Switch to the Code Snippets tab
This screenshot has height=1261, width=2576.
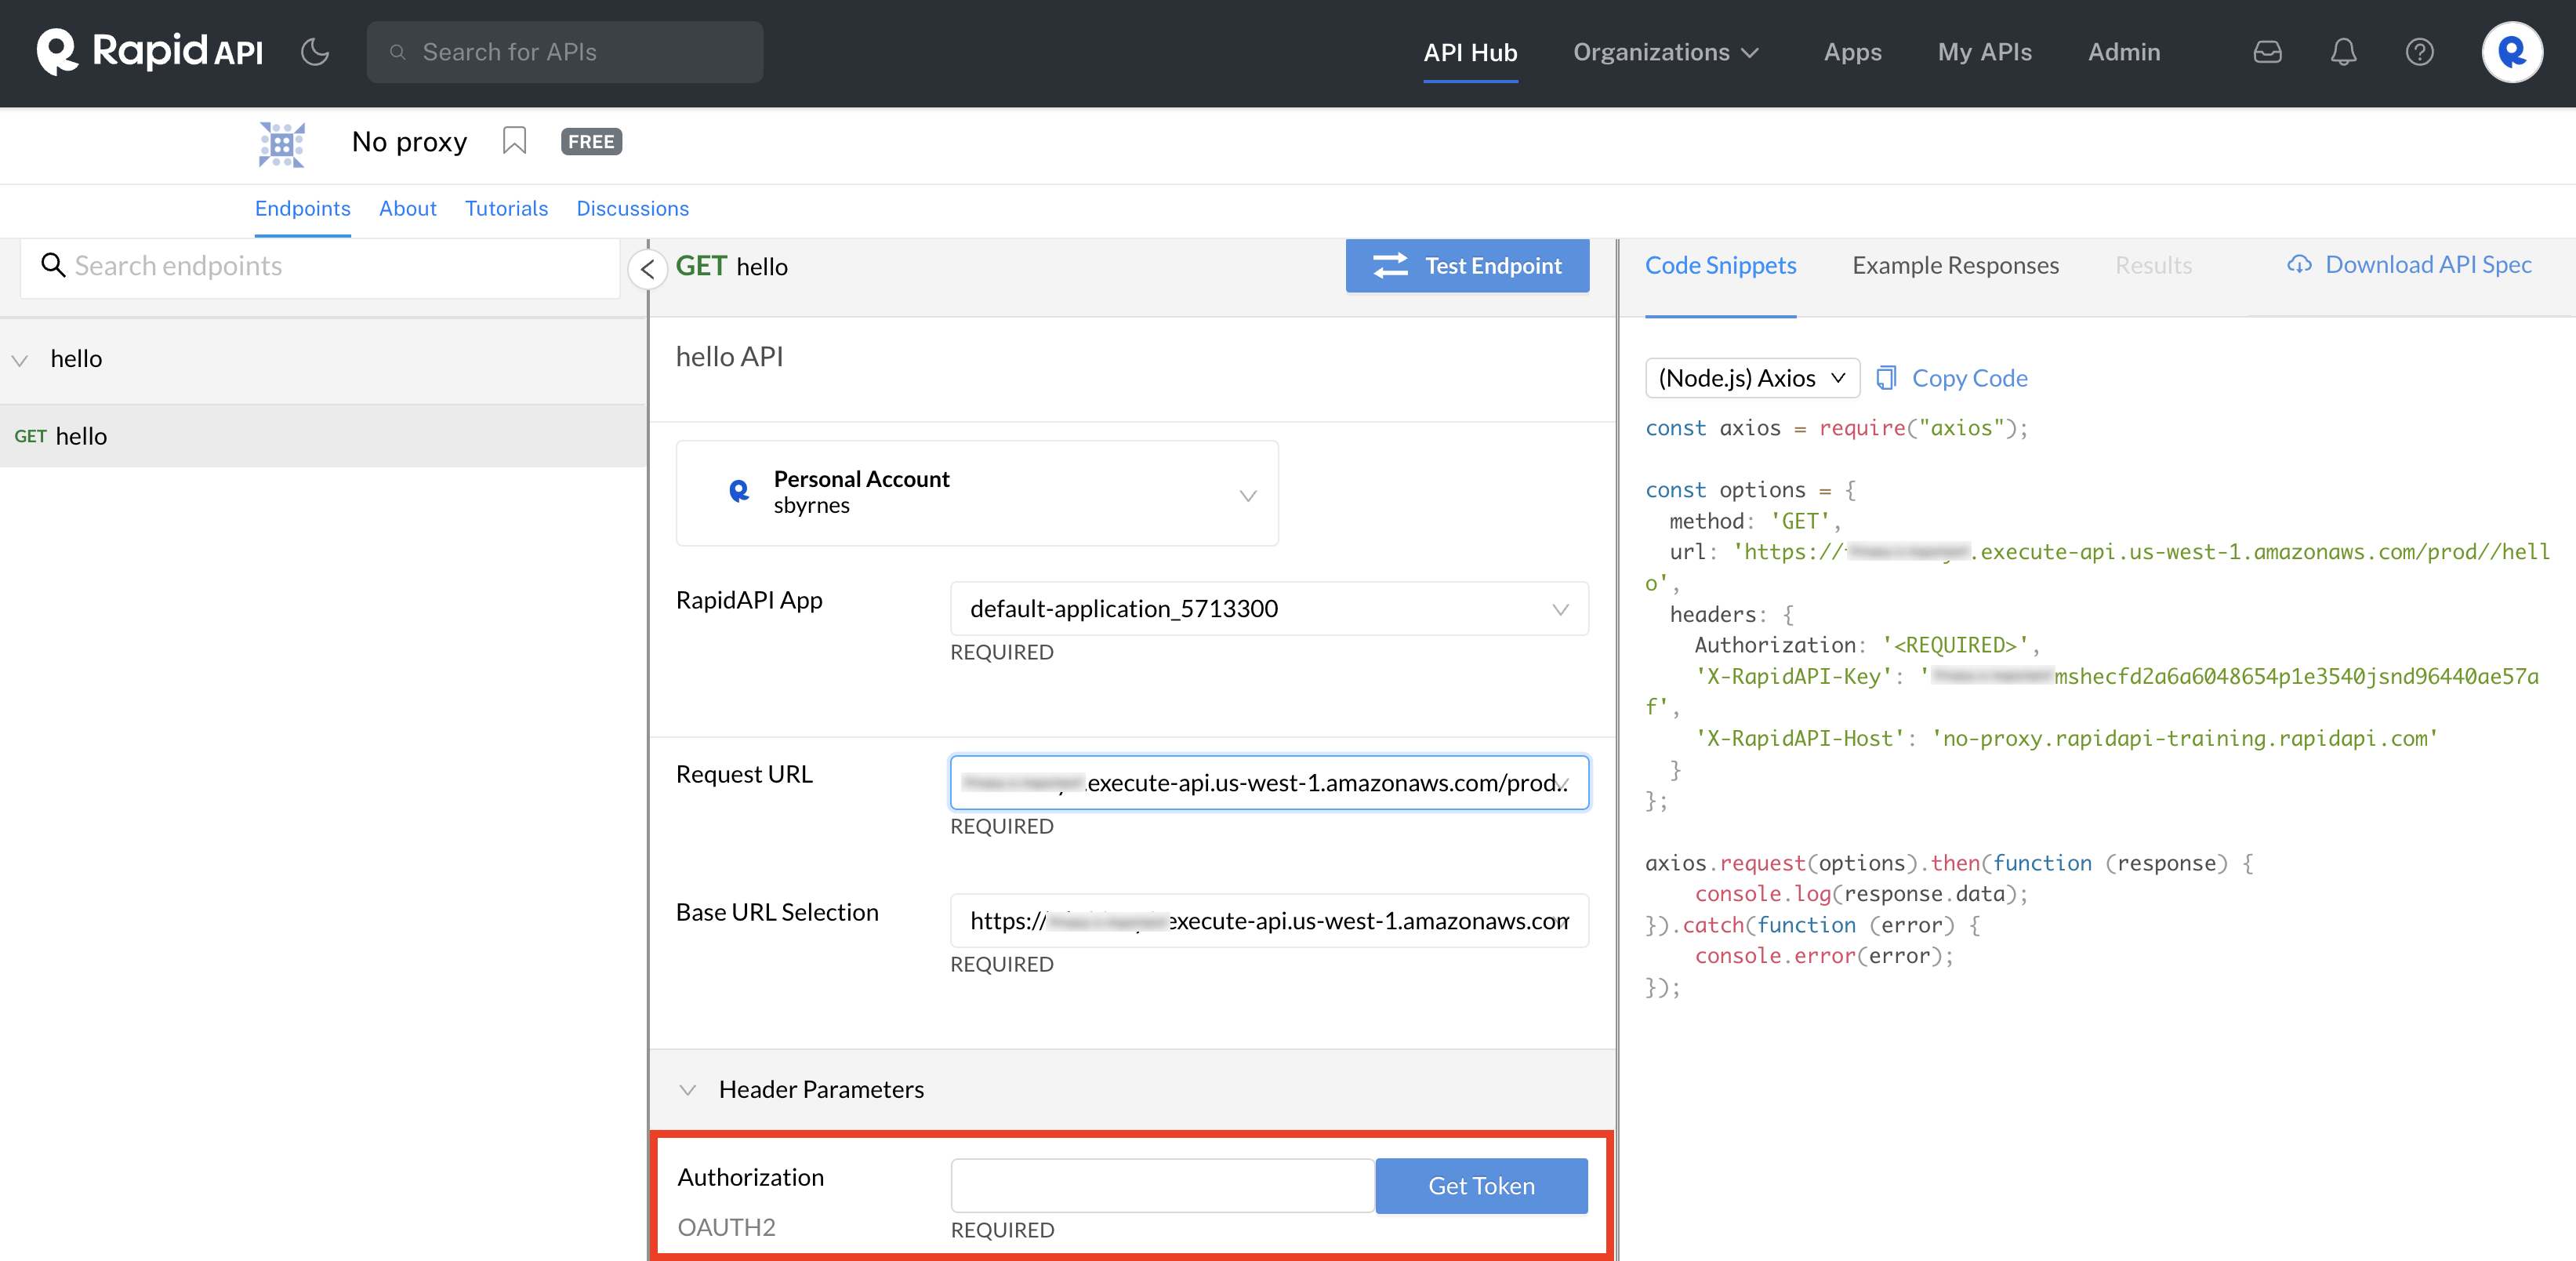(1720, 265)
